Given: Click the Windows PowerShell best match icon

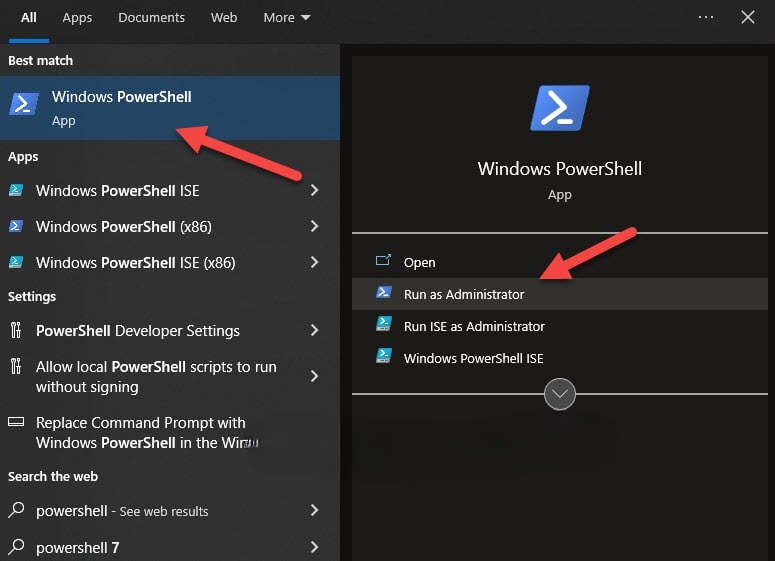Looking at the screenshot, I should 23,104.
